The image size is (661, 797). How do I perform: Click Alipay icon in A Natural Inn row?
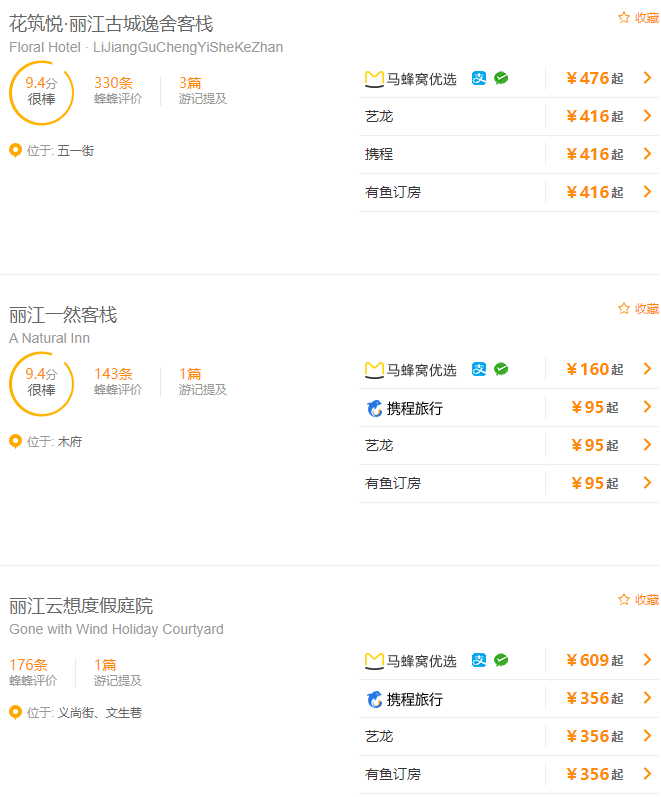click(x=479, y=369)
